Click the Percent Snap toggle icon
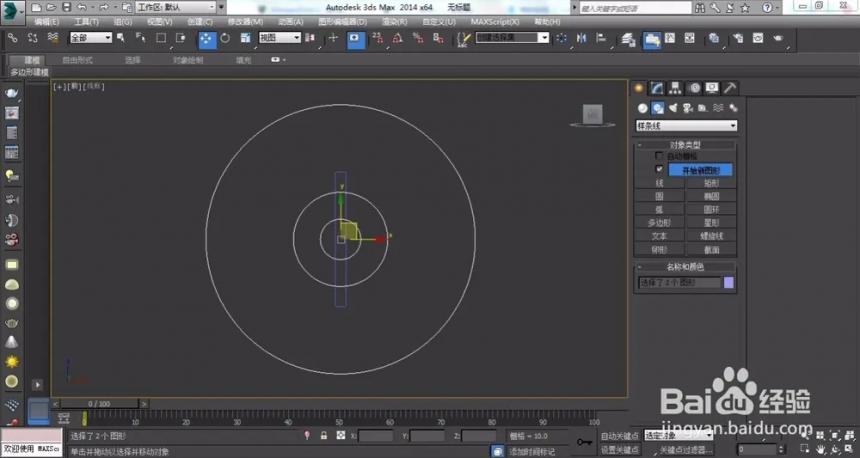Image resolution: width=860 pixels, height=458 pixels. click(417, 38)
